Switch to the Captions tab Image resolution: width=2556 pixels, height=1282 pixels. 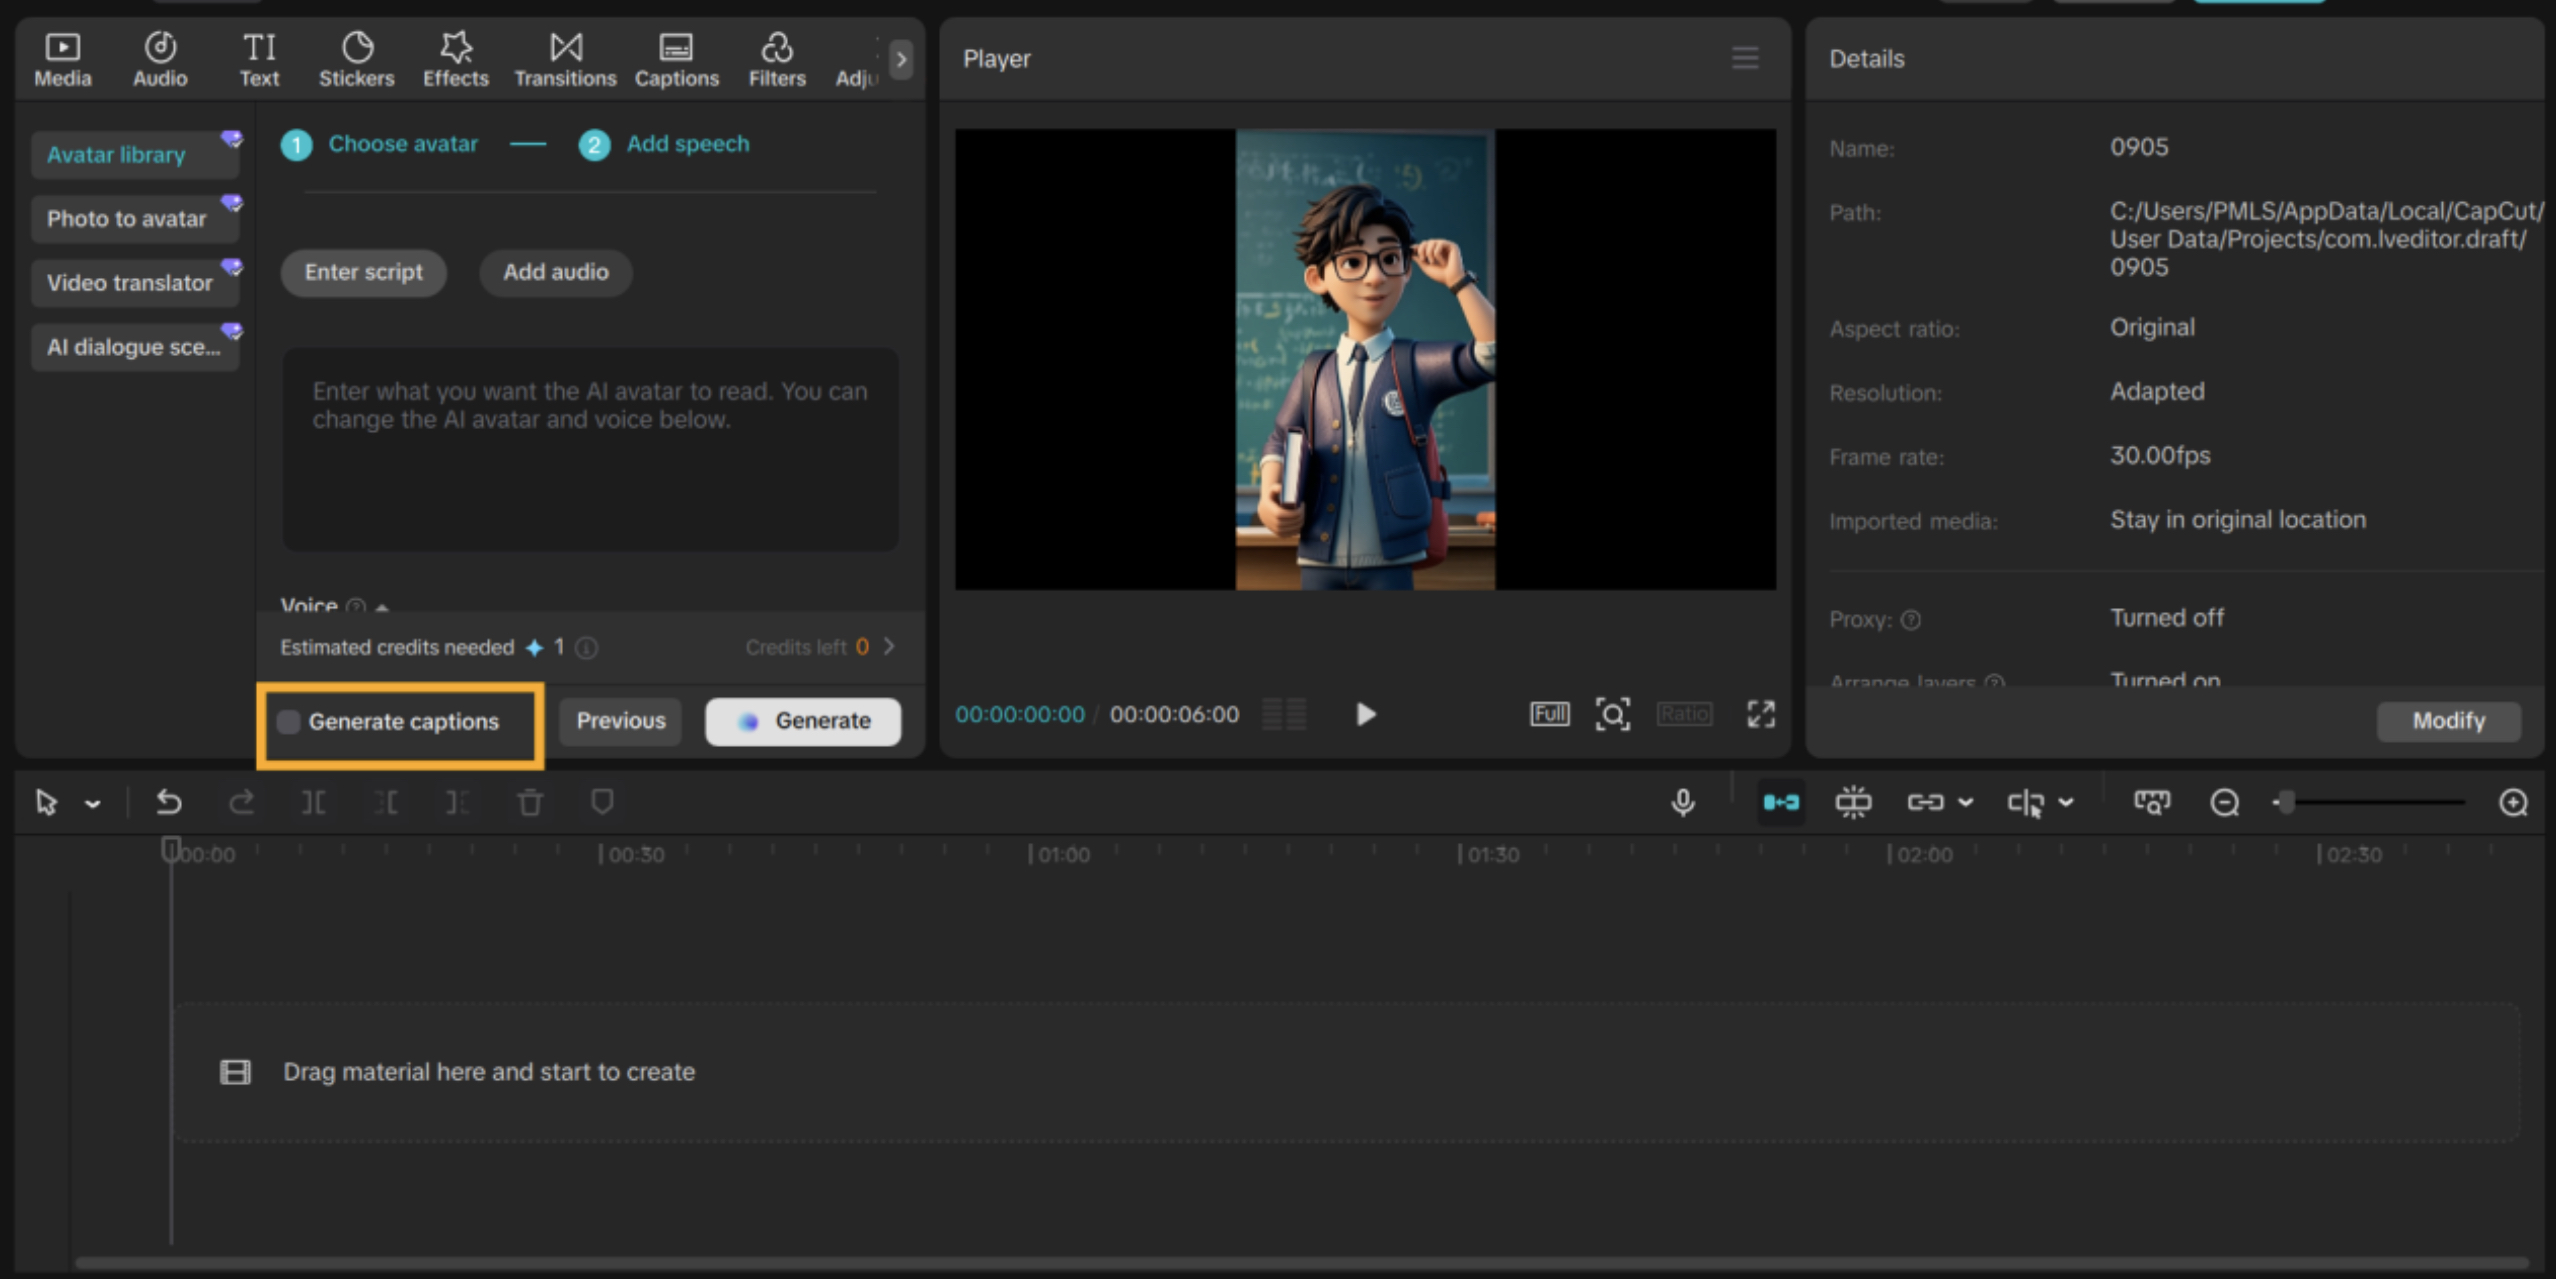[x=676, y=59]
